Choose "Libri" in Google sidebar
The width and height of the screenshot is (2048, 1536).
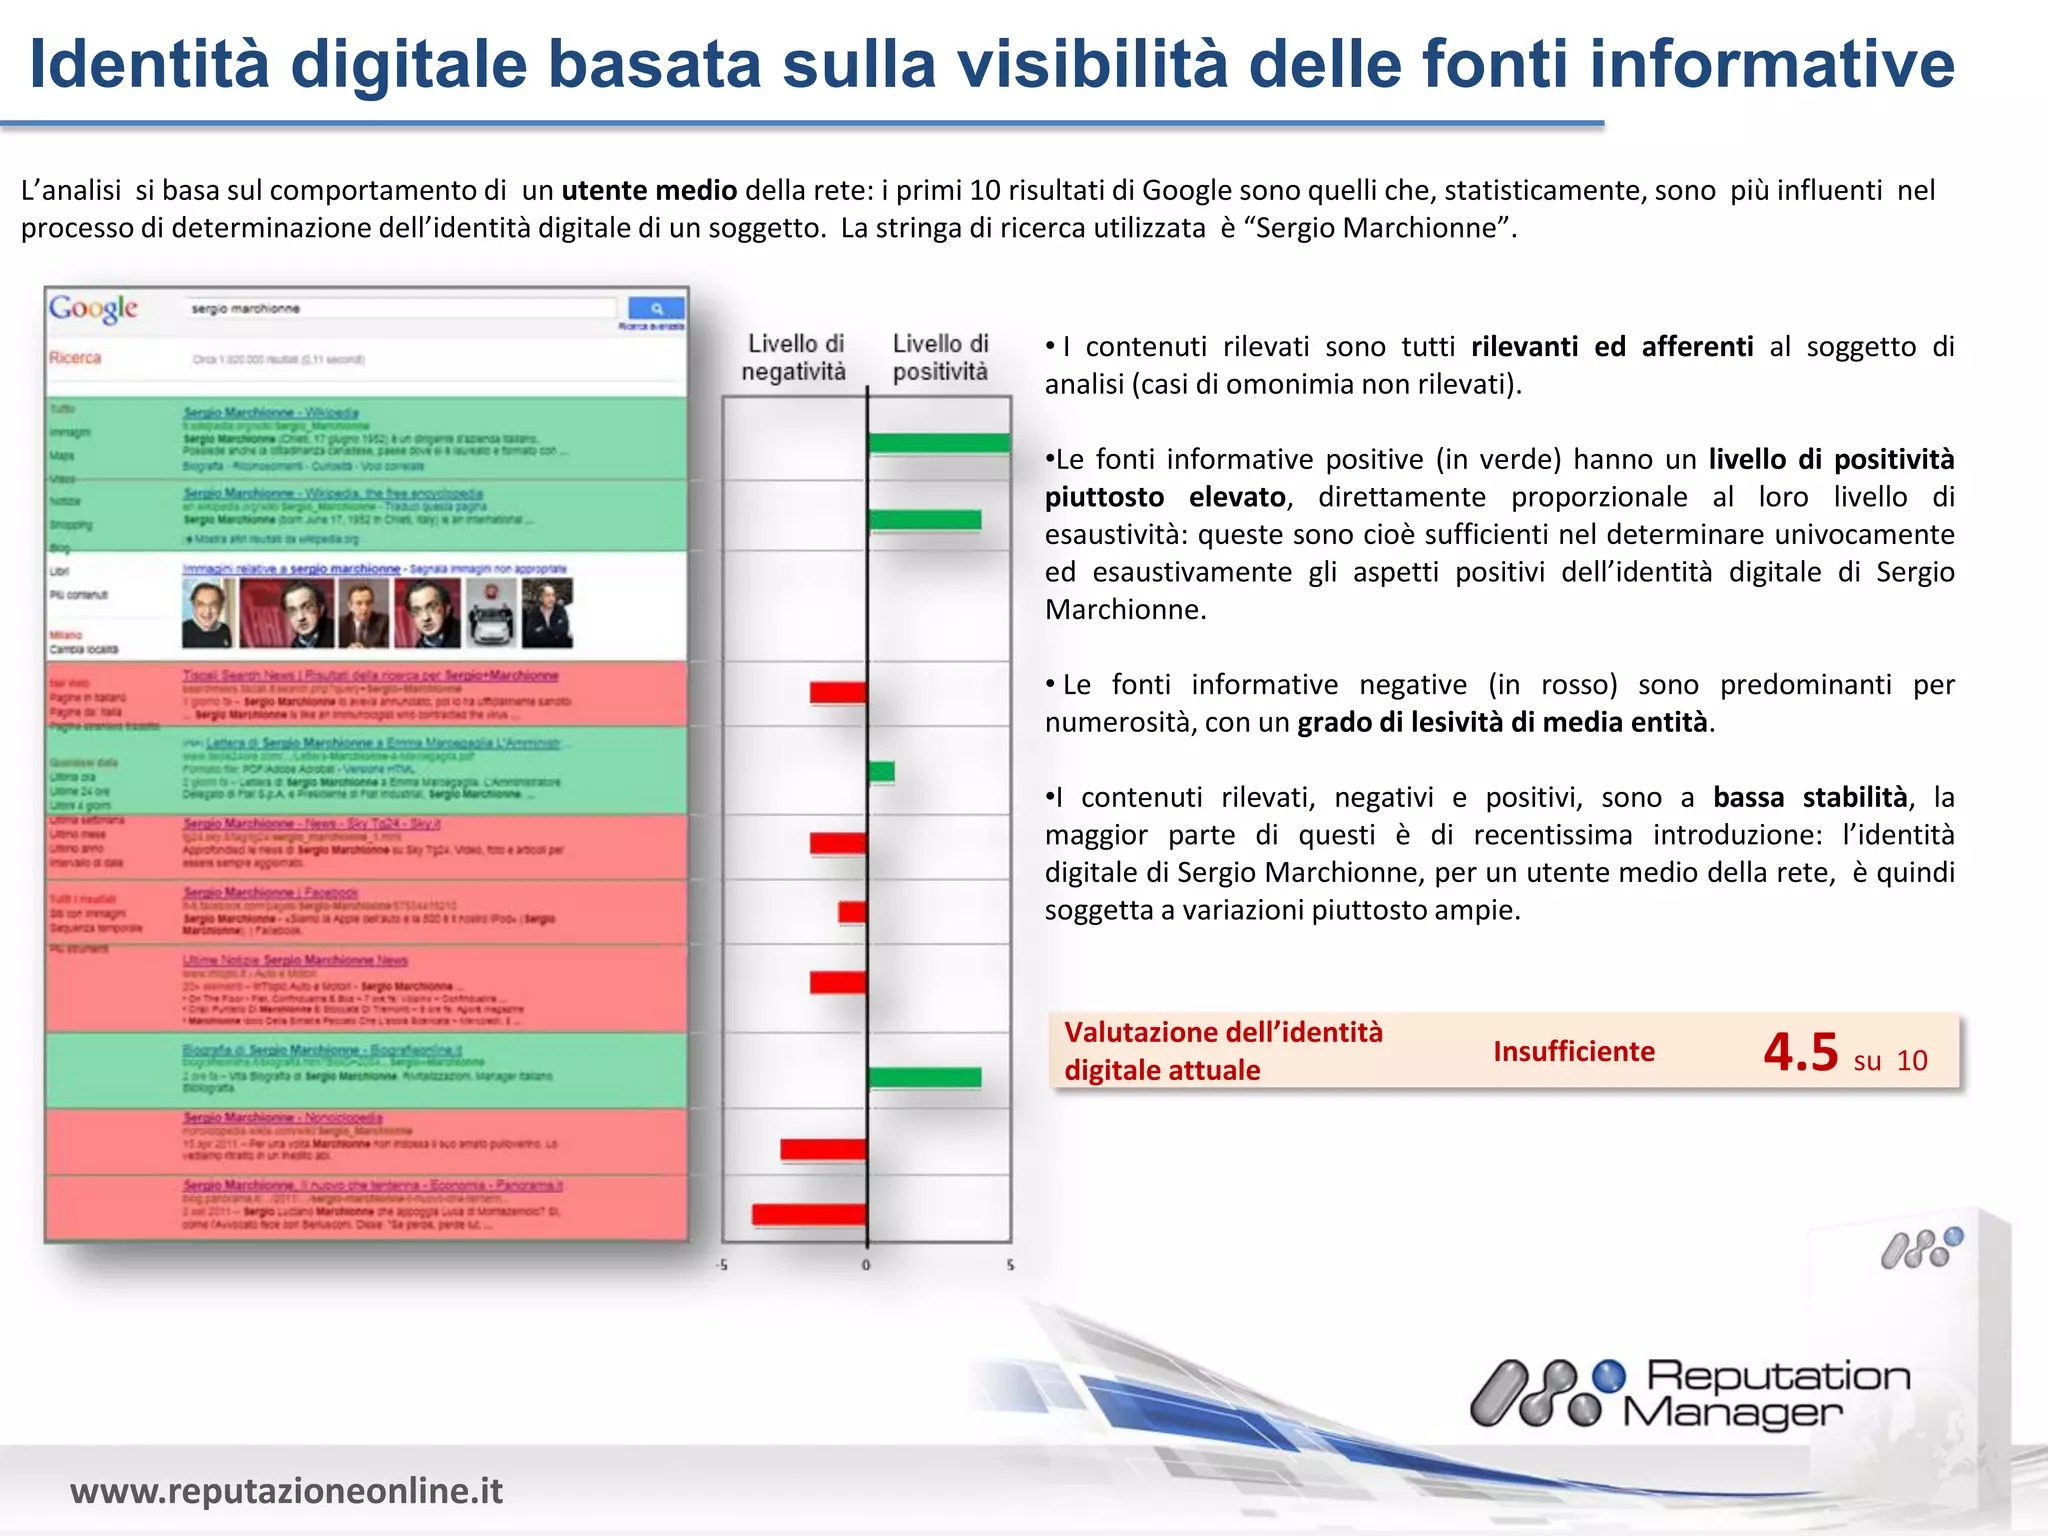pos(59,571)
